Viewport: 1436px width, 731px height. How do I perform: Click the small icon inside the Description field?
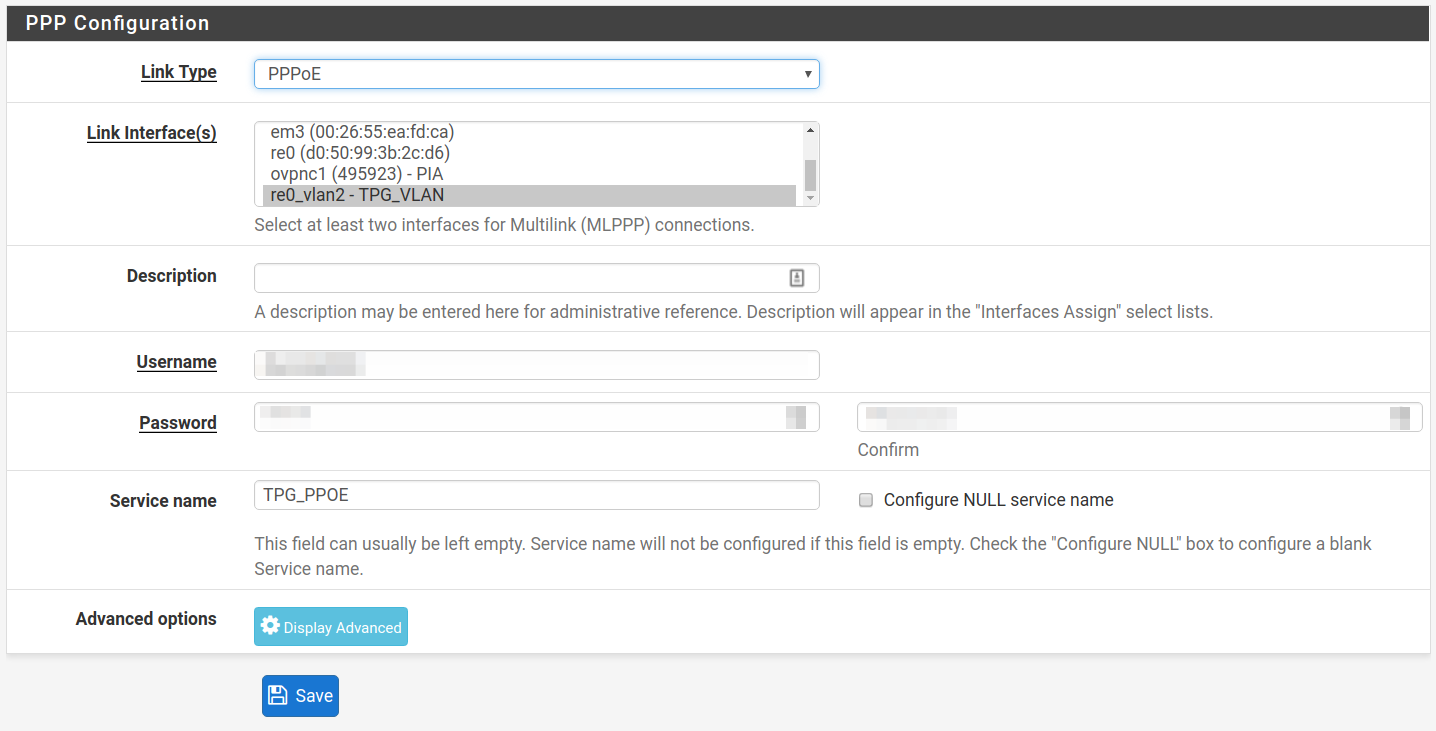(797, 277)
